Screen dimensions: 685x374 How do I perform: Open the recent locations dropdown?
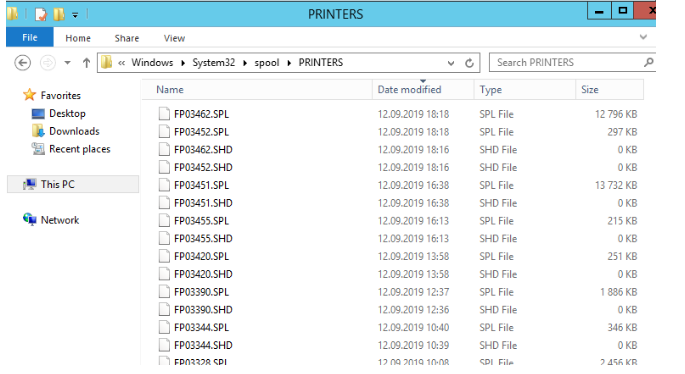[67, 63]
